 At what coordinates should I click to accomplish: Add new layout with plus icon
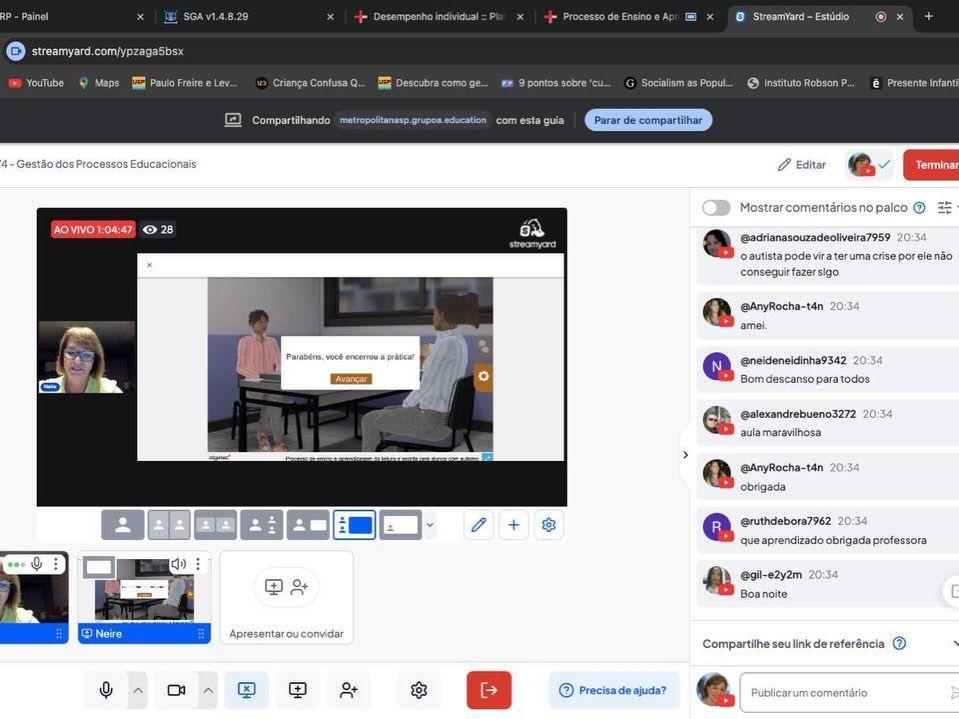[514, 525]
